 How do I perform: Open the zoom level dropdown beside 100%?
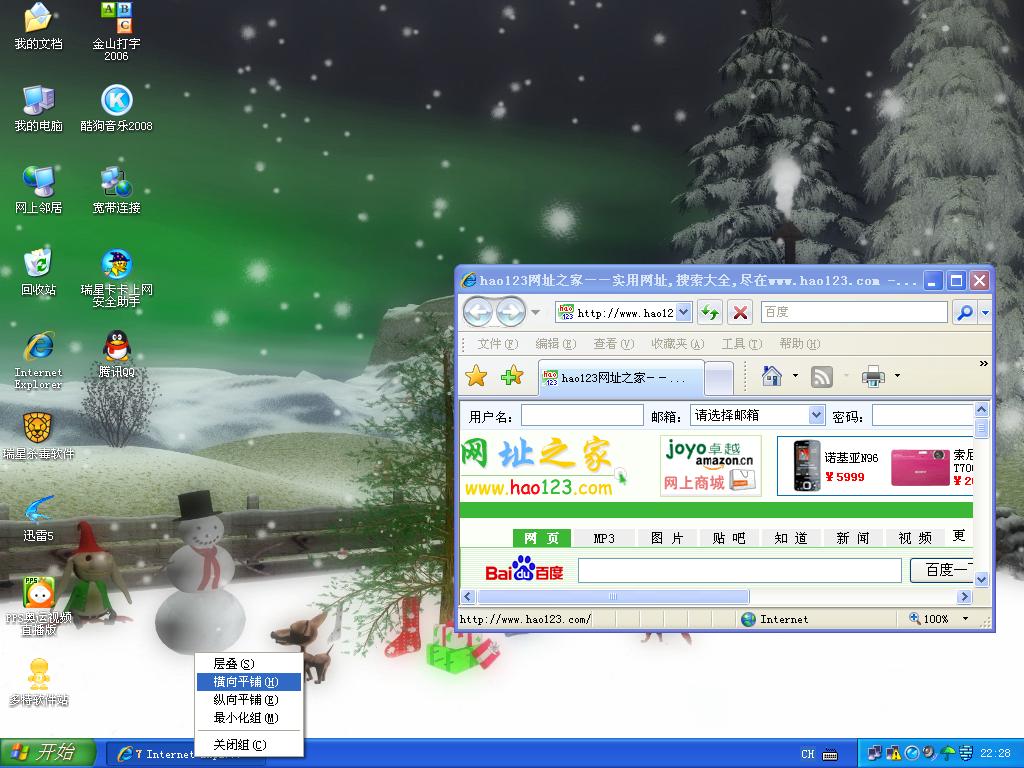point(965,618)
